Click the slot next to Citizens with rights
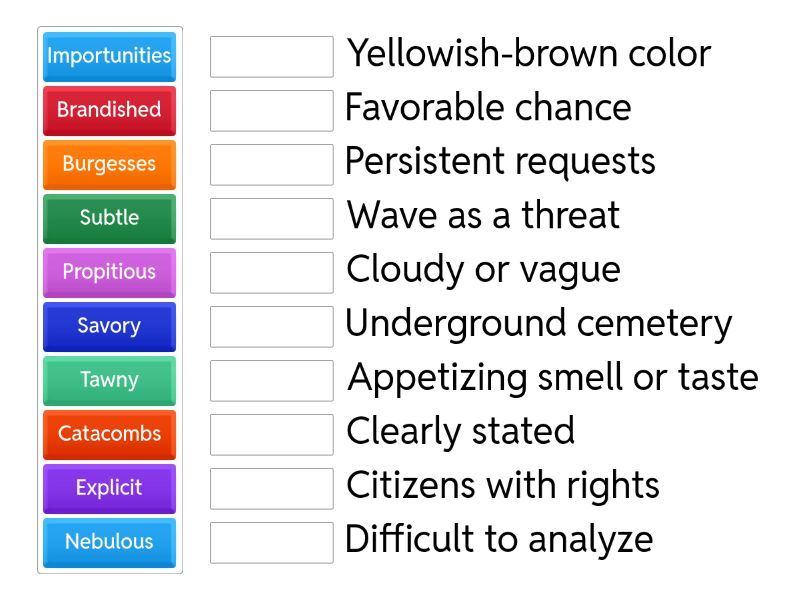Viewport: 800px width, 600px height. [x=271, y=488]
